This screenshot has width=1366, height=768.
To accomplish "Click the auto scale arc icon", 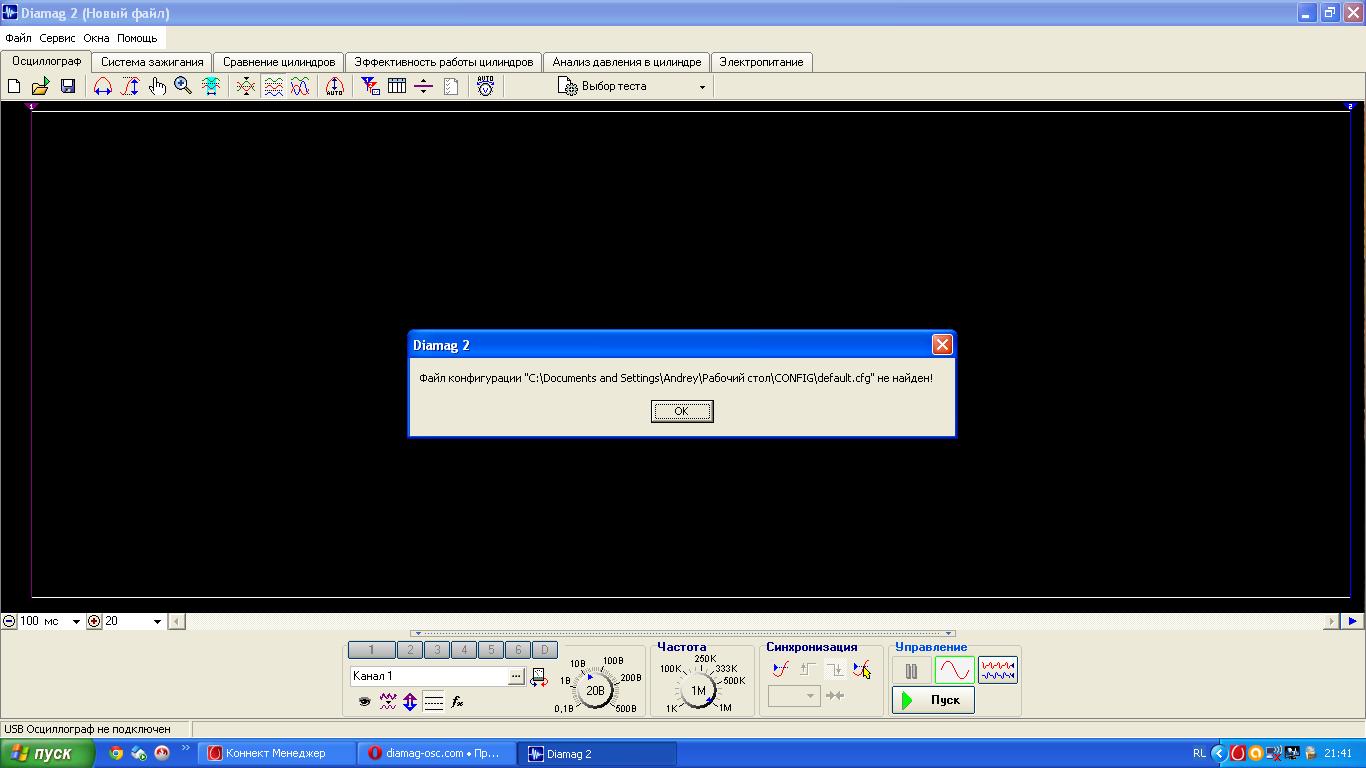I will point(335,87).
